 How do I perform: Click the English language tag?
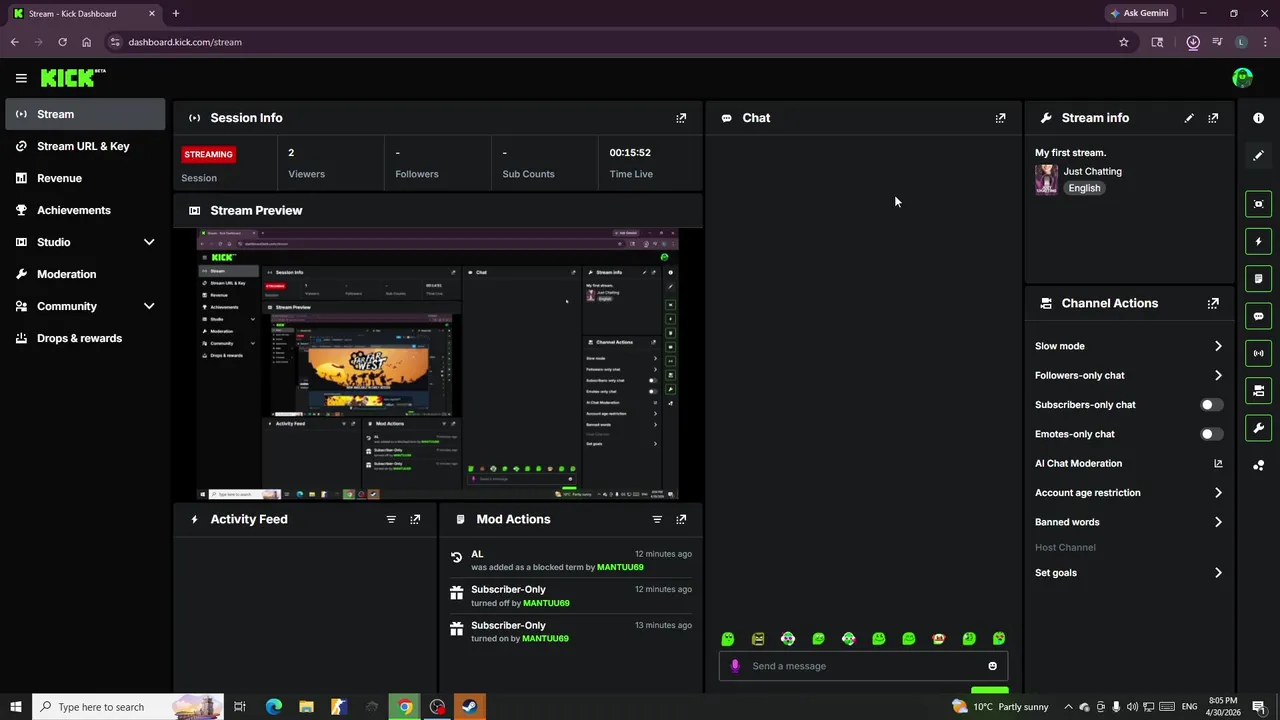point(1084,188)
